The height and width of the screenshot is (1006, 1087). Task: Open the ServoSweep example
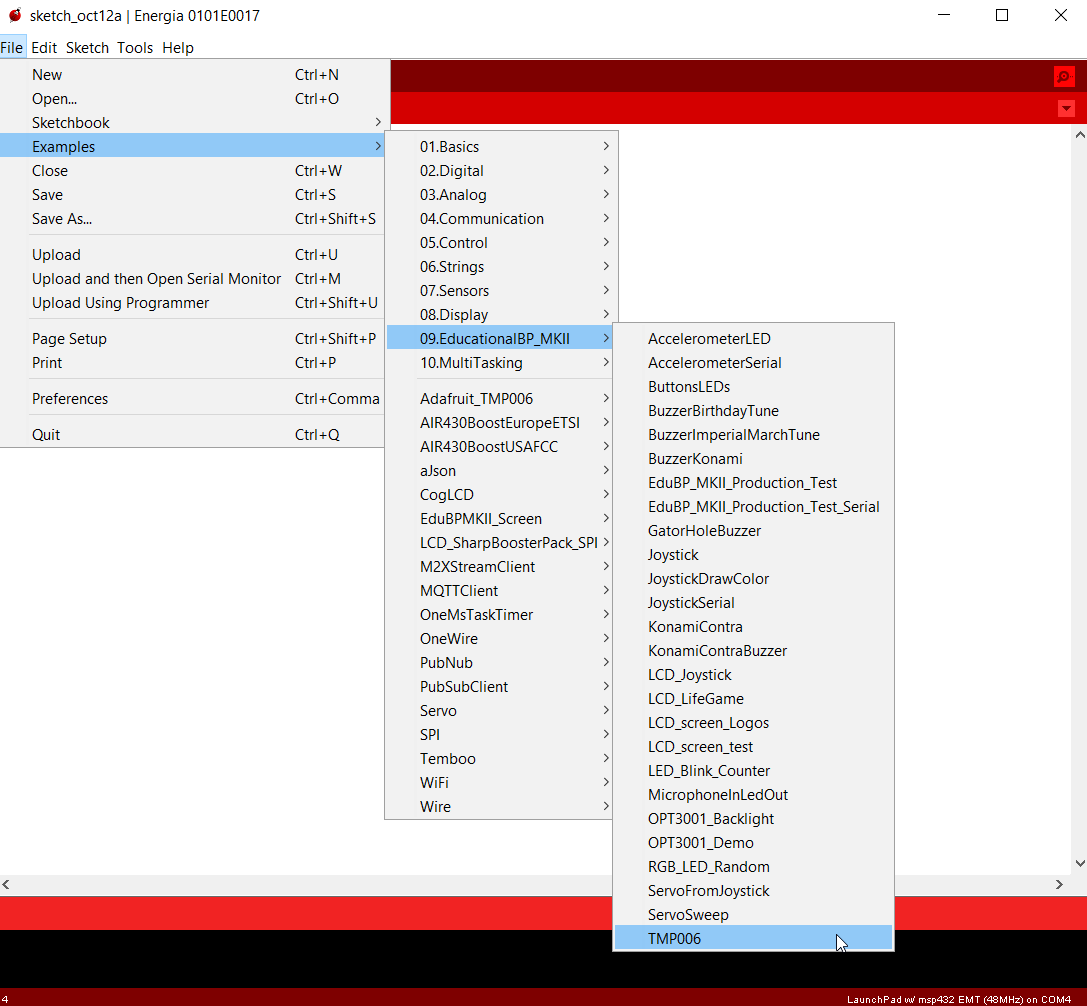pyautogui.click(x=754, y=914)
